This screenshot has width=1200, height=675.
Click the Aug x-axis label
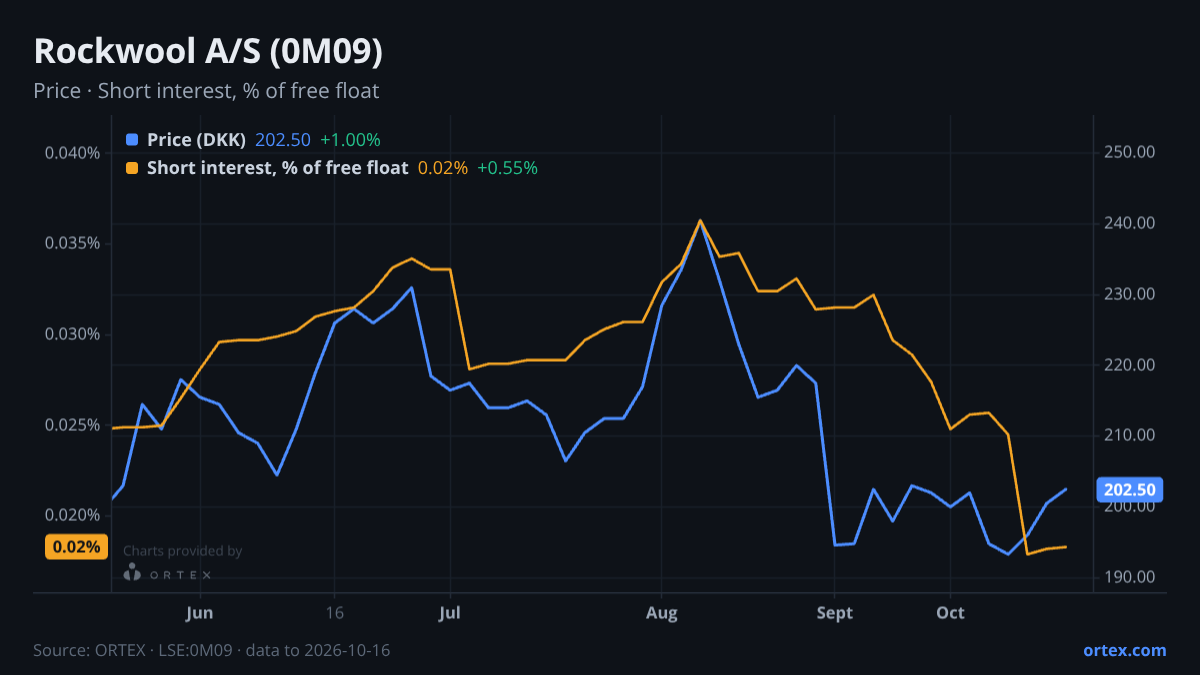pos(661,612)
